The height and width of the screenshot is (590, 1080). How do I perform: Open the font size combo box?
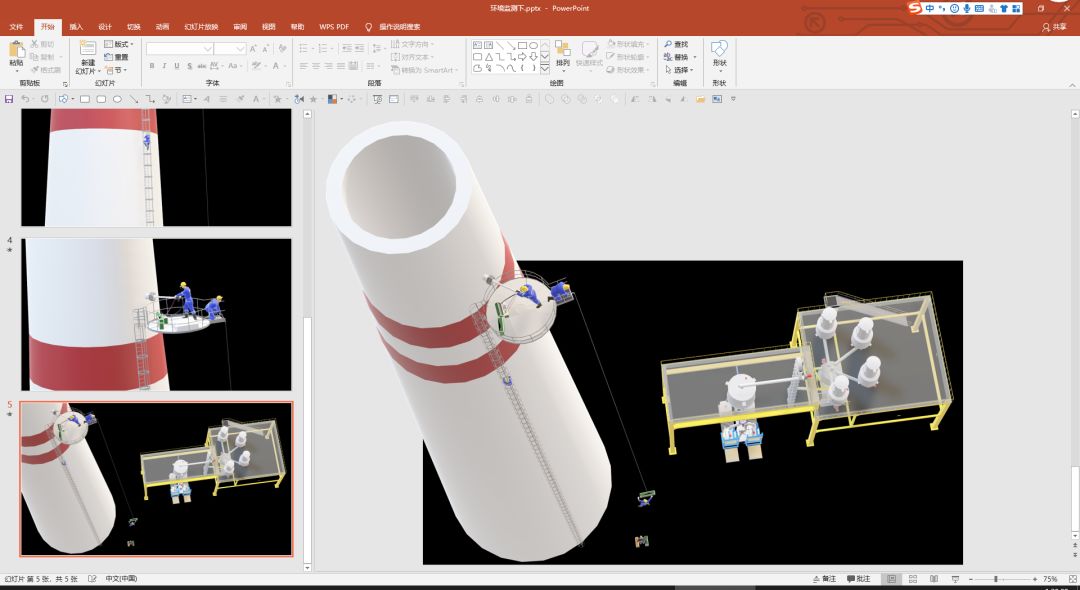[229, 49]
